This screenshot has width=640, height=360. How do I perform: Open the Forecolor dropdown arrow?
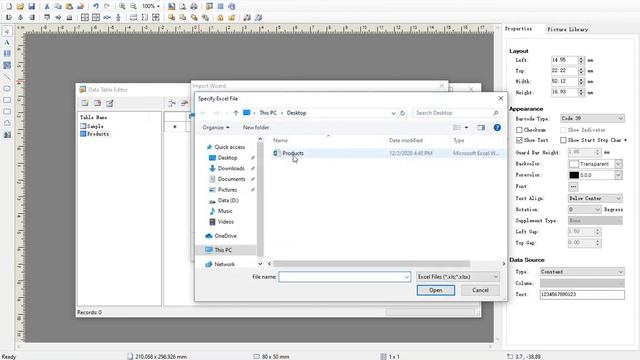(618, 175)
